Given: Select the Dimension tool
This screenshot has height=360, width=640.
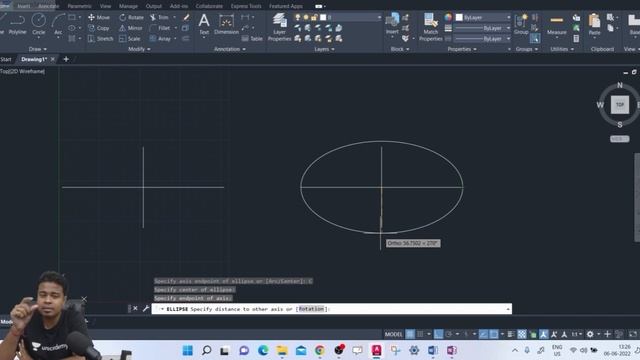Looking at the screenshot, I should pos(226,24).
